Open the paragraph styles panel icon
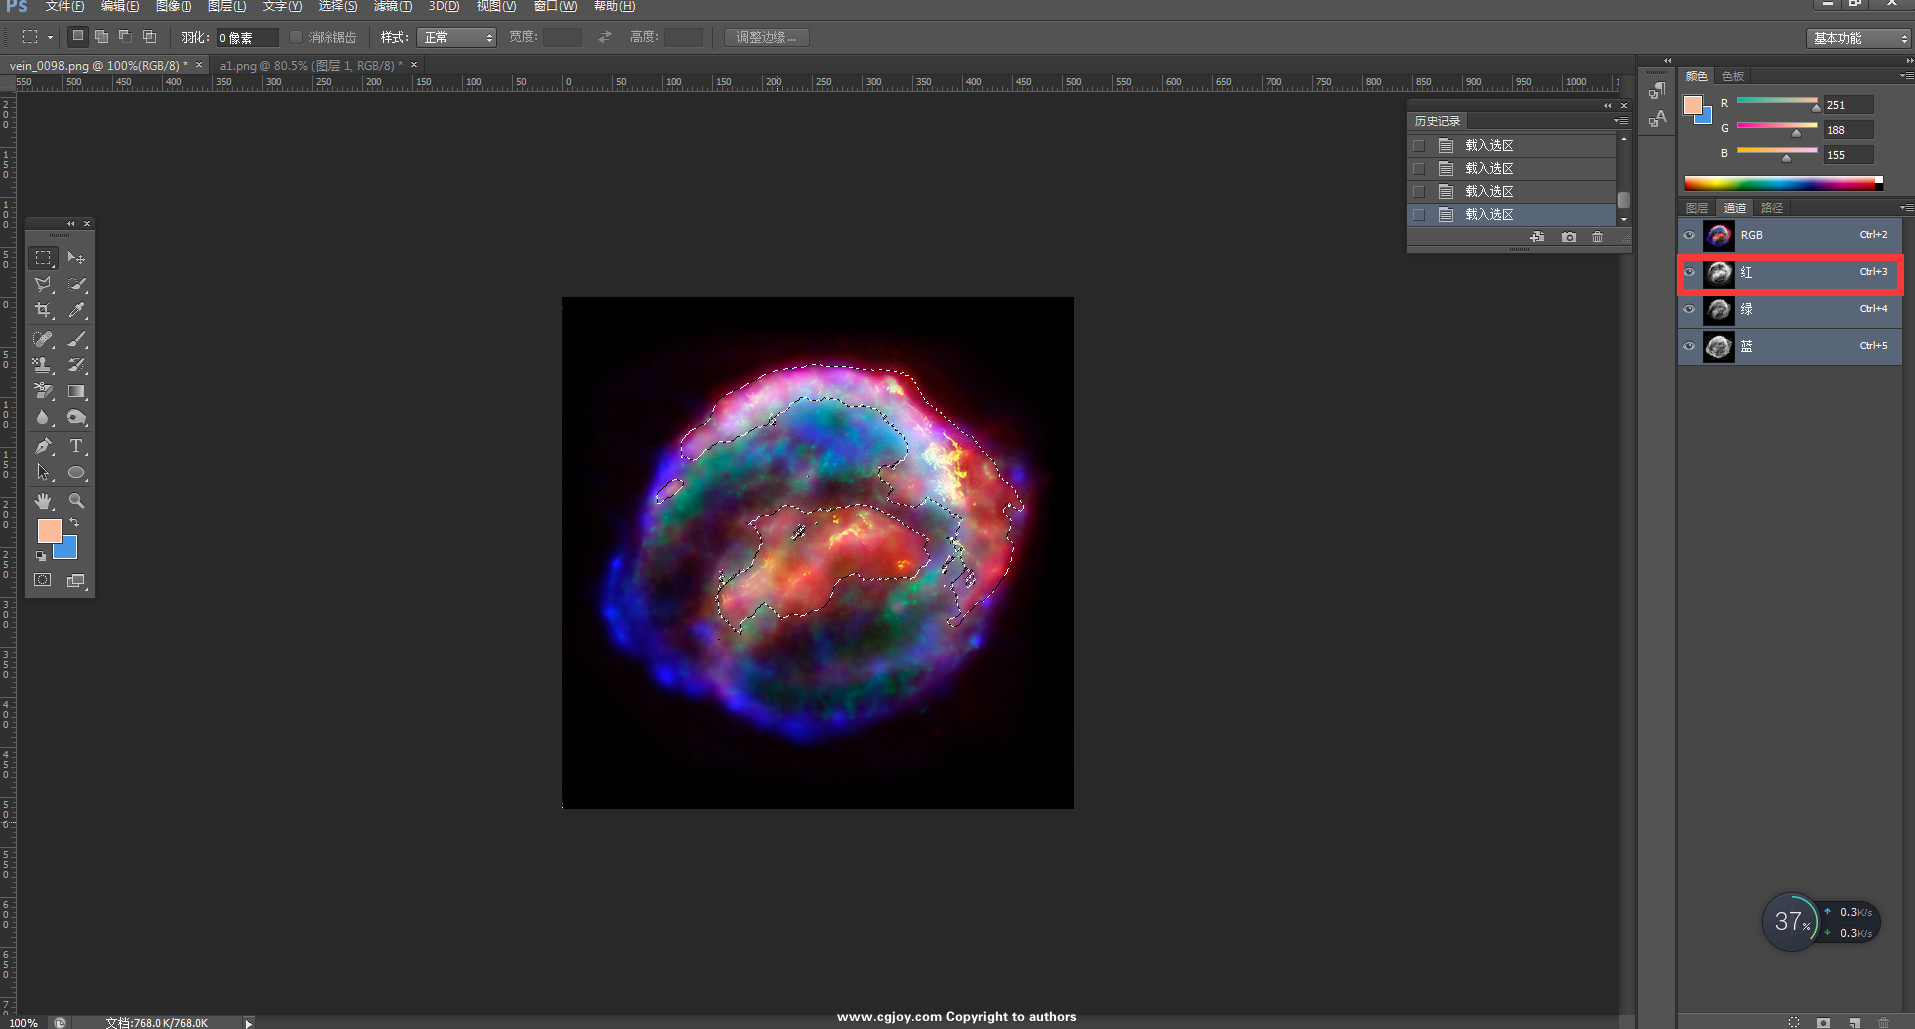 [x=1657, y=91]
